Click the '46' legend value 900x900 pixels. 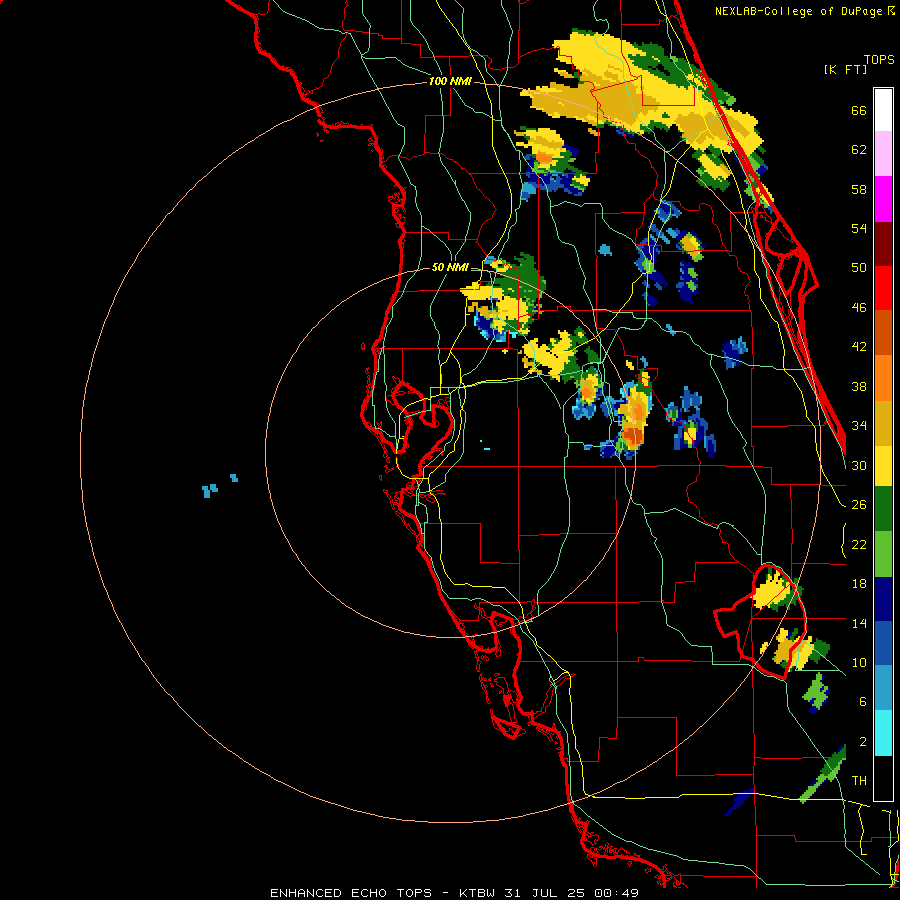coord(859,307)
